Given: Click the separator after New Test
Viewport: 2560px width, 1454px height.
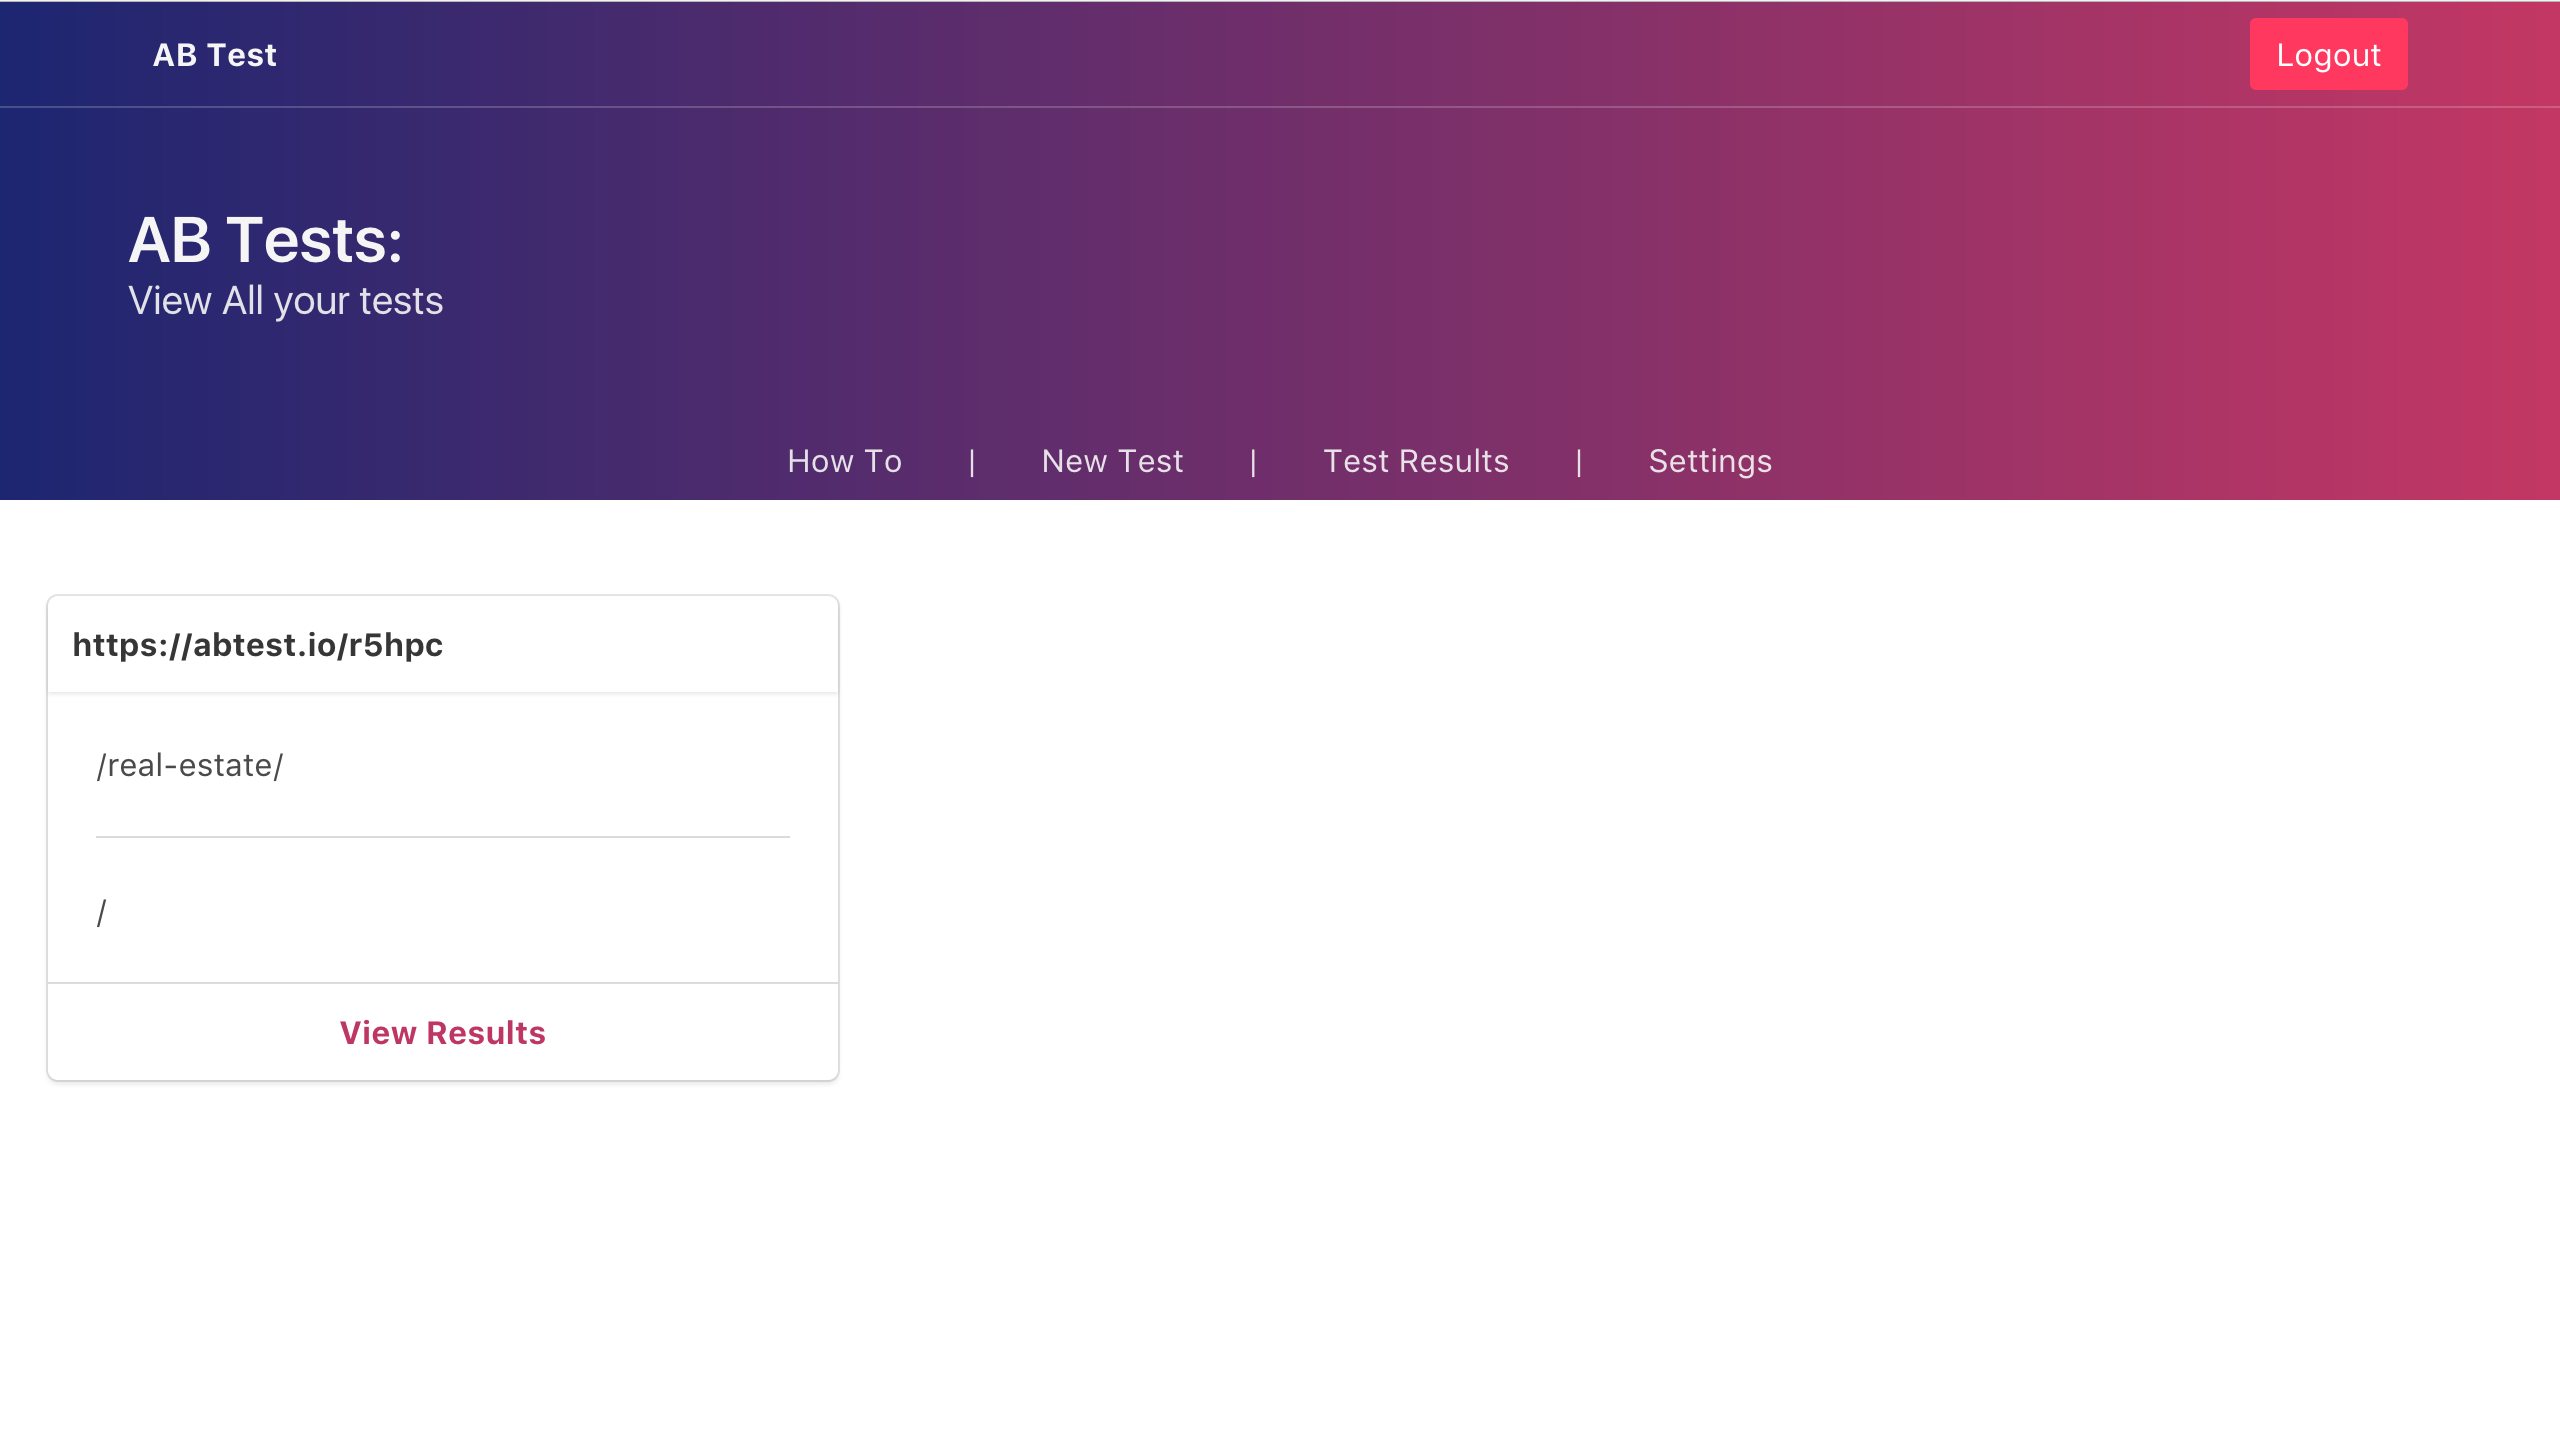Looking at the screenshot, I should tap(1253, 461).
